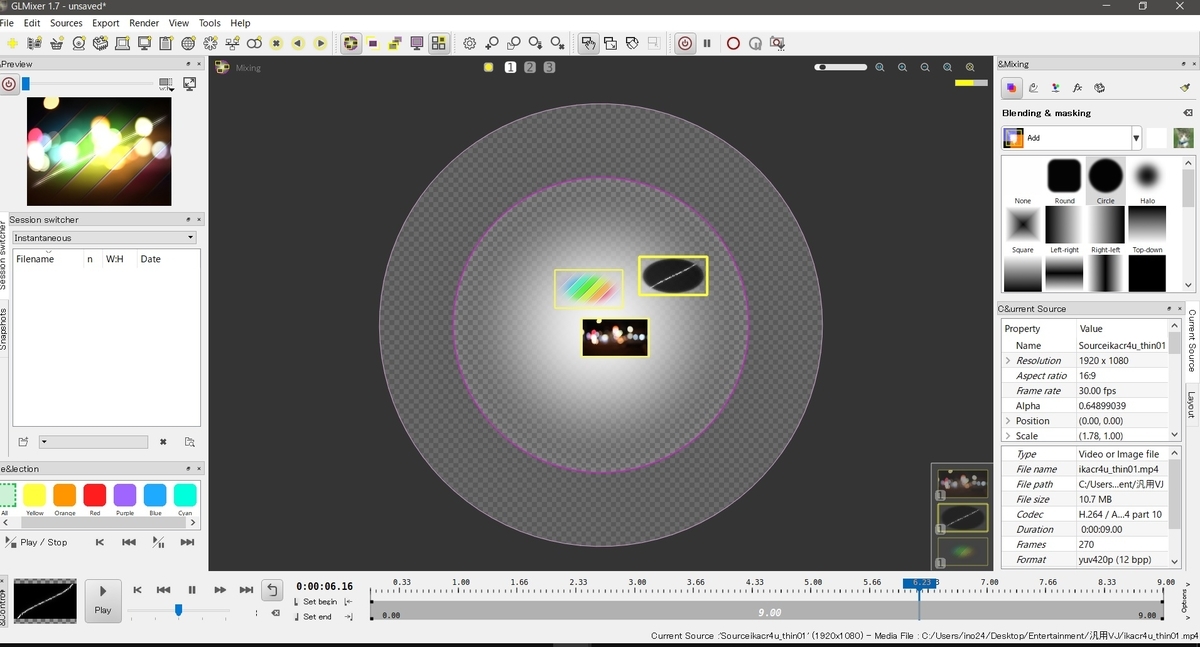Switch to workspace 3
This screenshot has width=1200, height=647.
tap(549, 67)
